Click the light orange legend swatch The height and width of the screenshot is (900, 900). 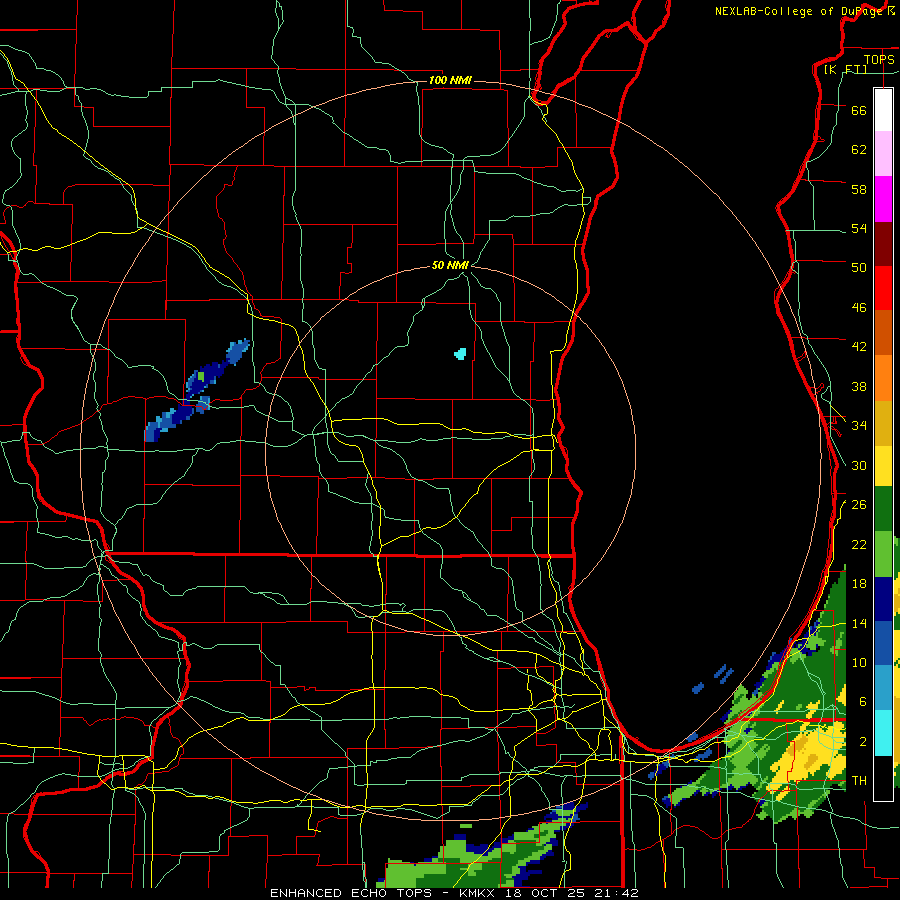coord(883,378)
